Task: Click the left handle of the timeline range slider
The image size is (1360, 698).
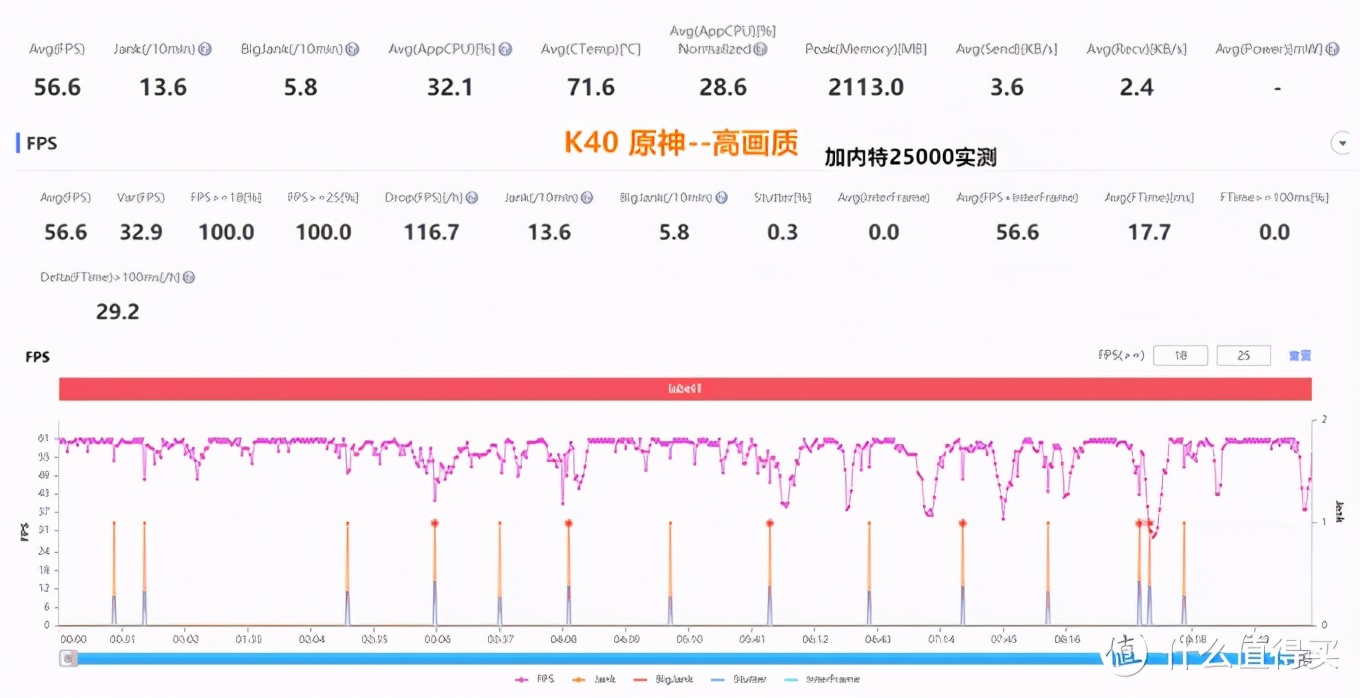Action: tap(68, 658)
